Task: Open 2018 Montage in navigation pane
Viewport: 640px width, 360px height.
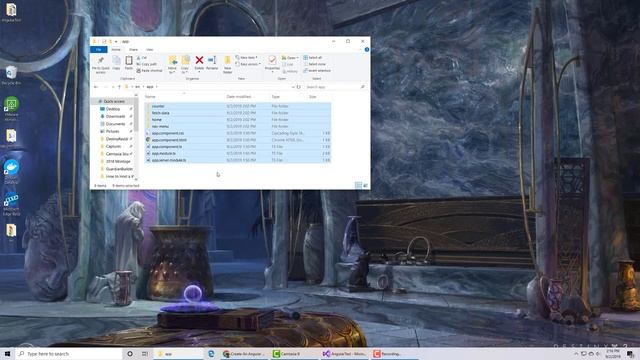Action: coord(118,161)
